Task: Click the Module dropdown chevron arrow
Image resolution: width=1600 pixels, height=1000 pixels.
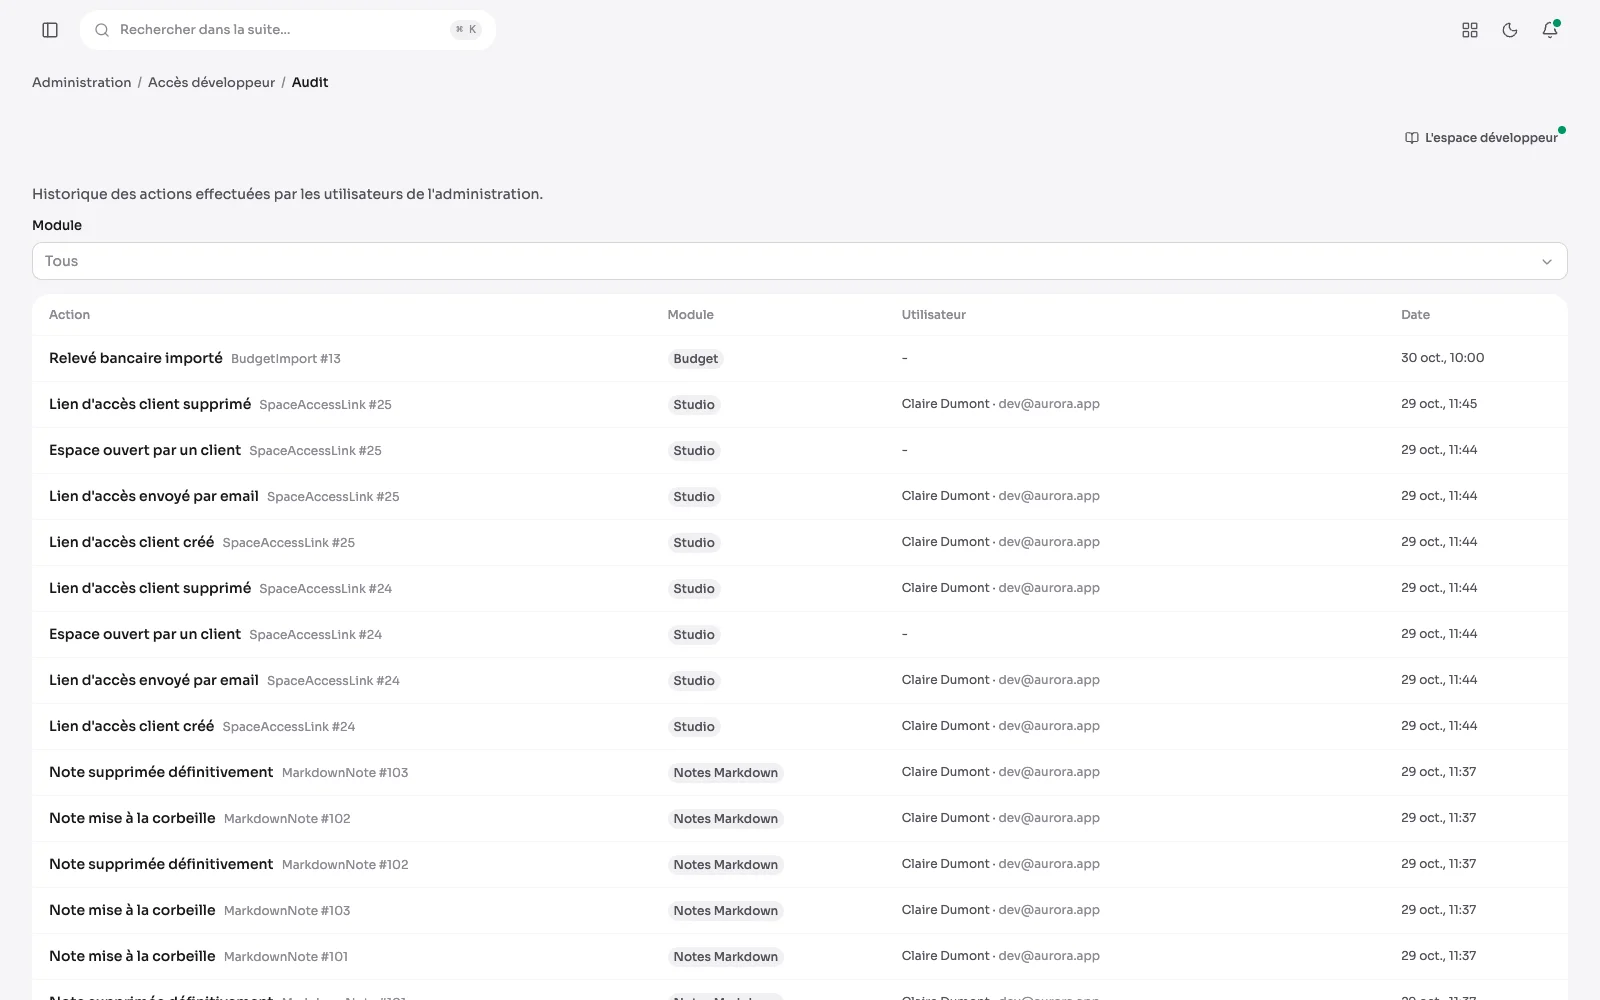Action: tap(1547, 262)
